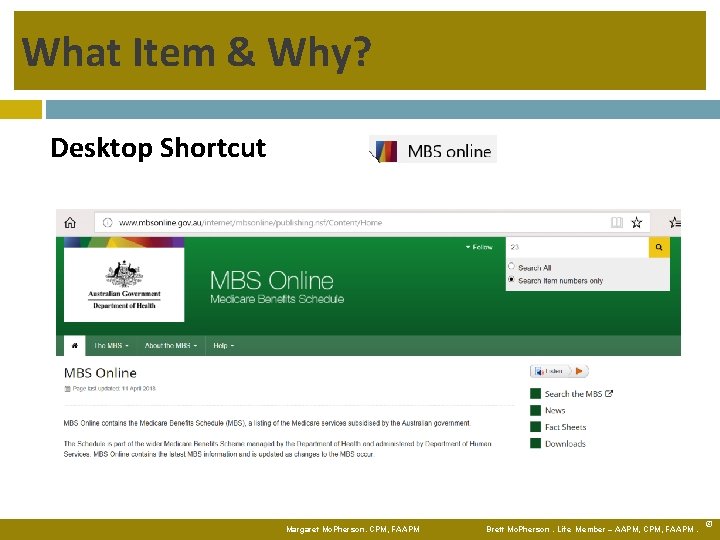Viewport: 720px width, 540px height.
Task: Toggle reading view book icon
Action: (x=617, y=223)
